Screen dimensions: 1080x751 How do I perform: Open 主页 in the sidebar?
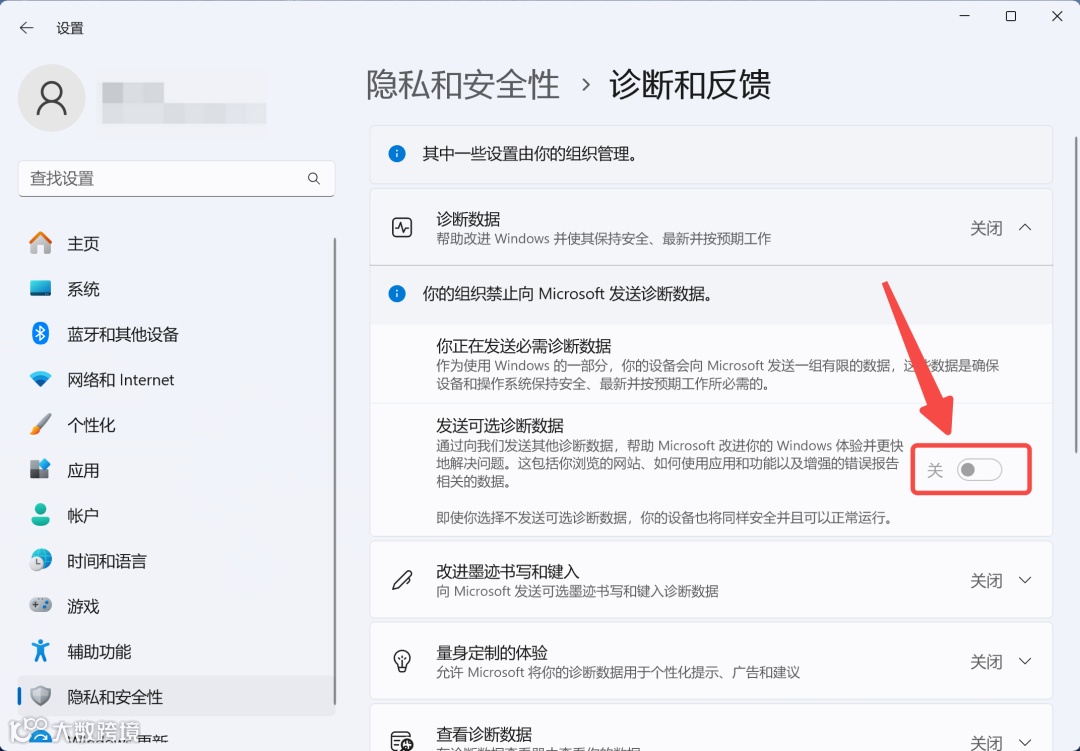click(176, 243)
